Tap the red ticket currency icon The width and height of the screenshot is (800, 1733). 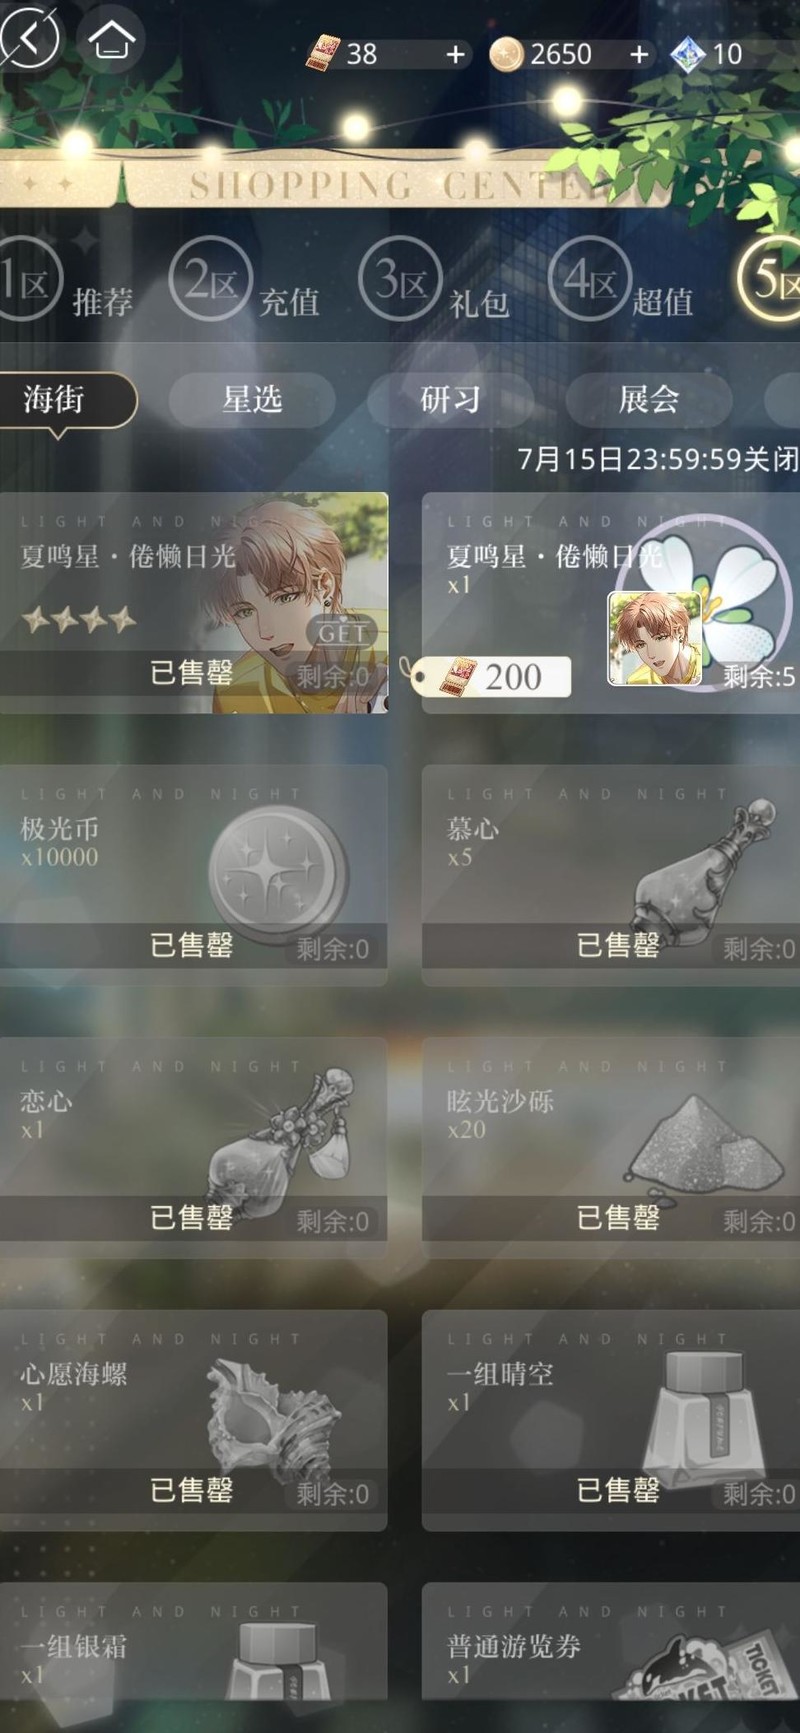tap(323, 53)
